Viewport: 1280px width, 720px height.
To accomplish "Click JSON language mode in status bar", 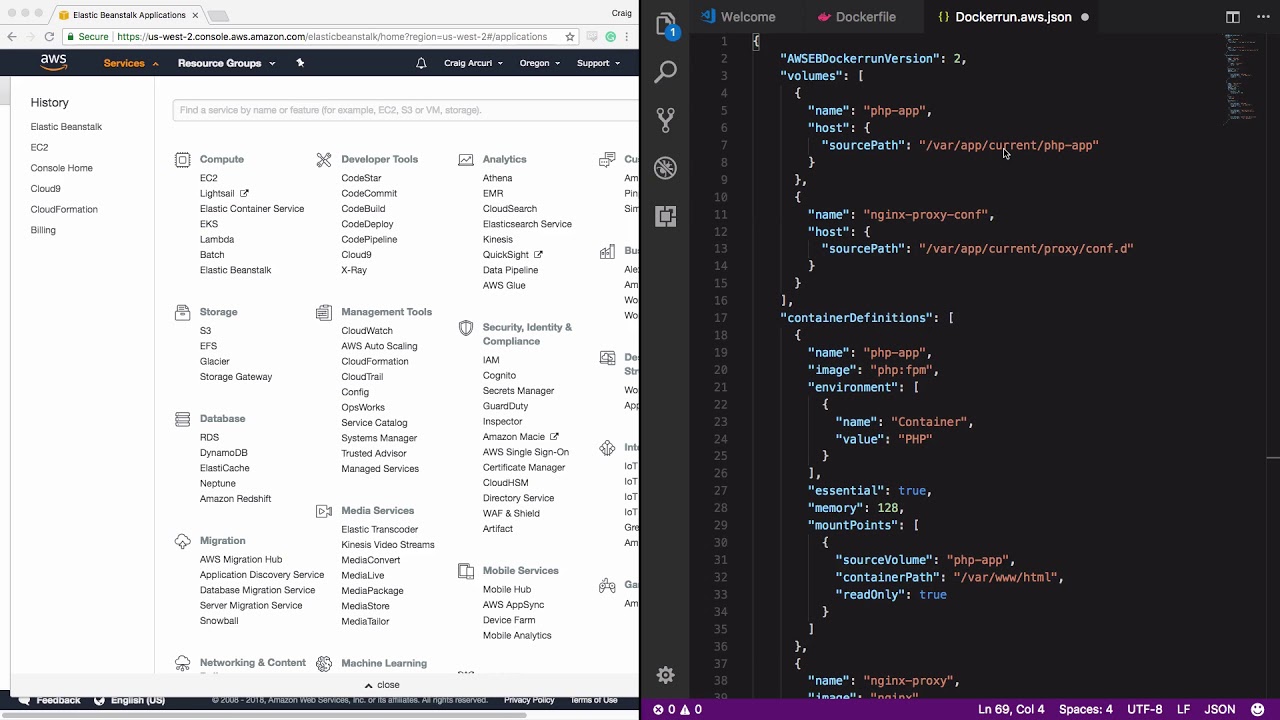I will (1219, 709).
